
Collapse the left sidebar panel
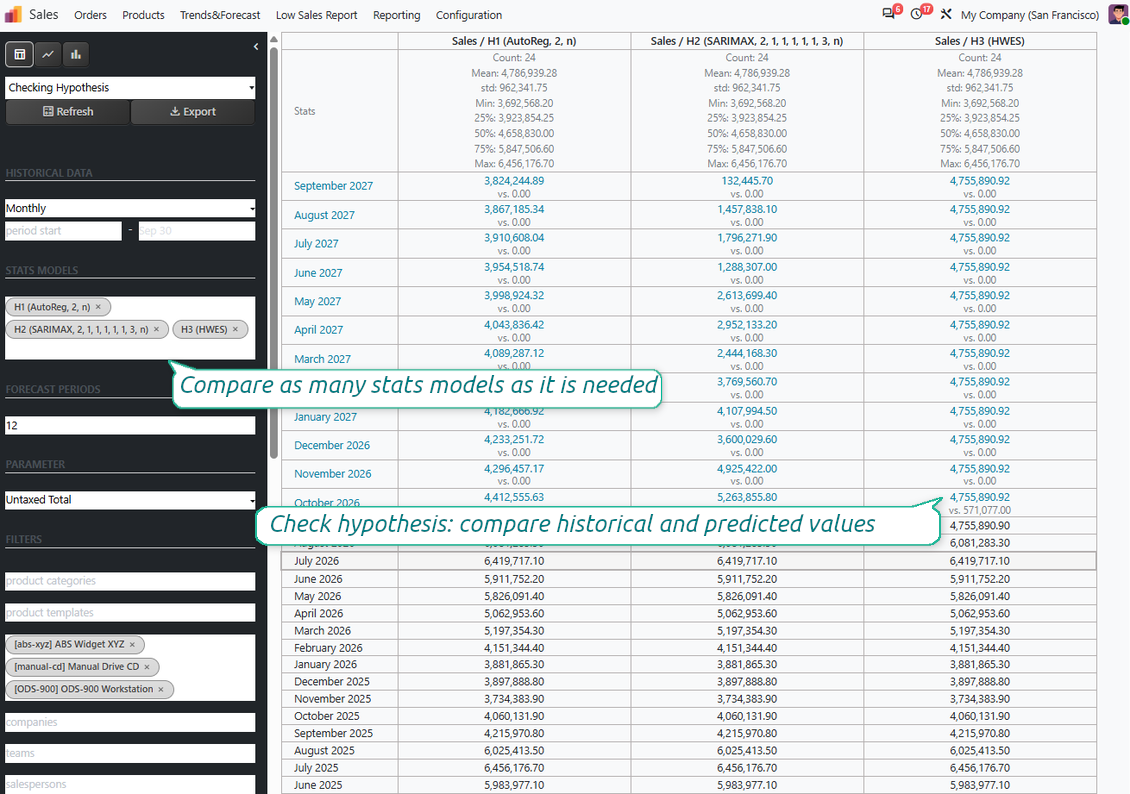(256, 47)
